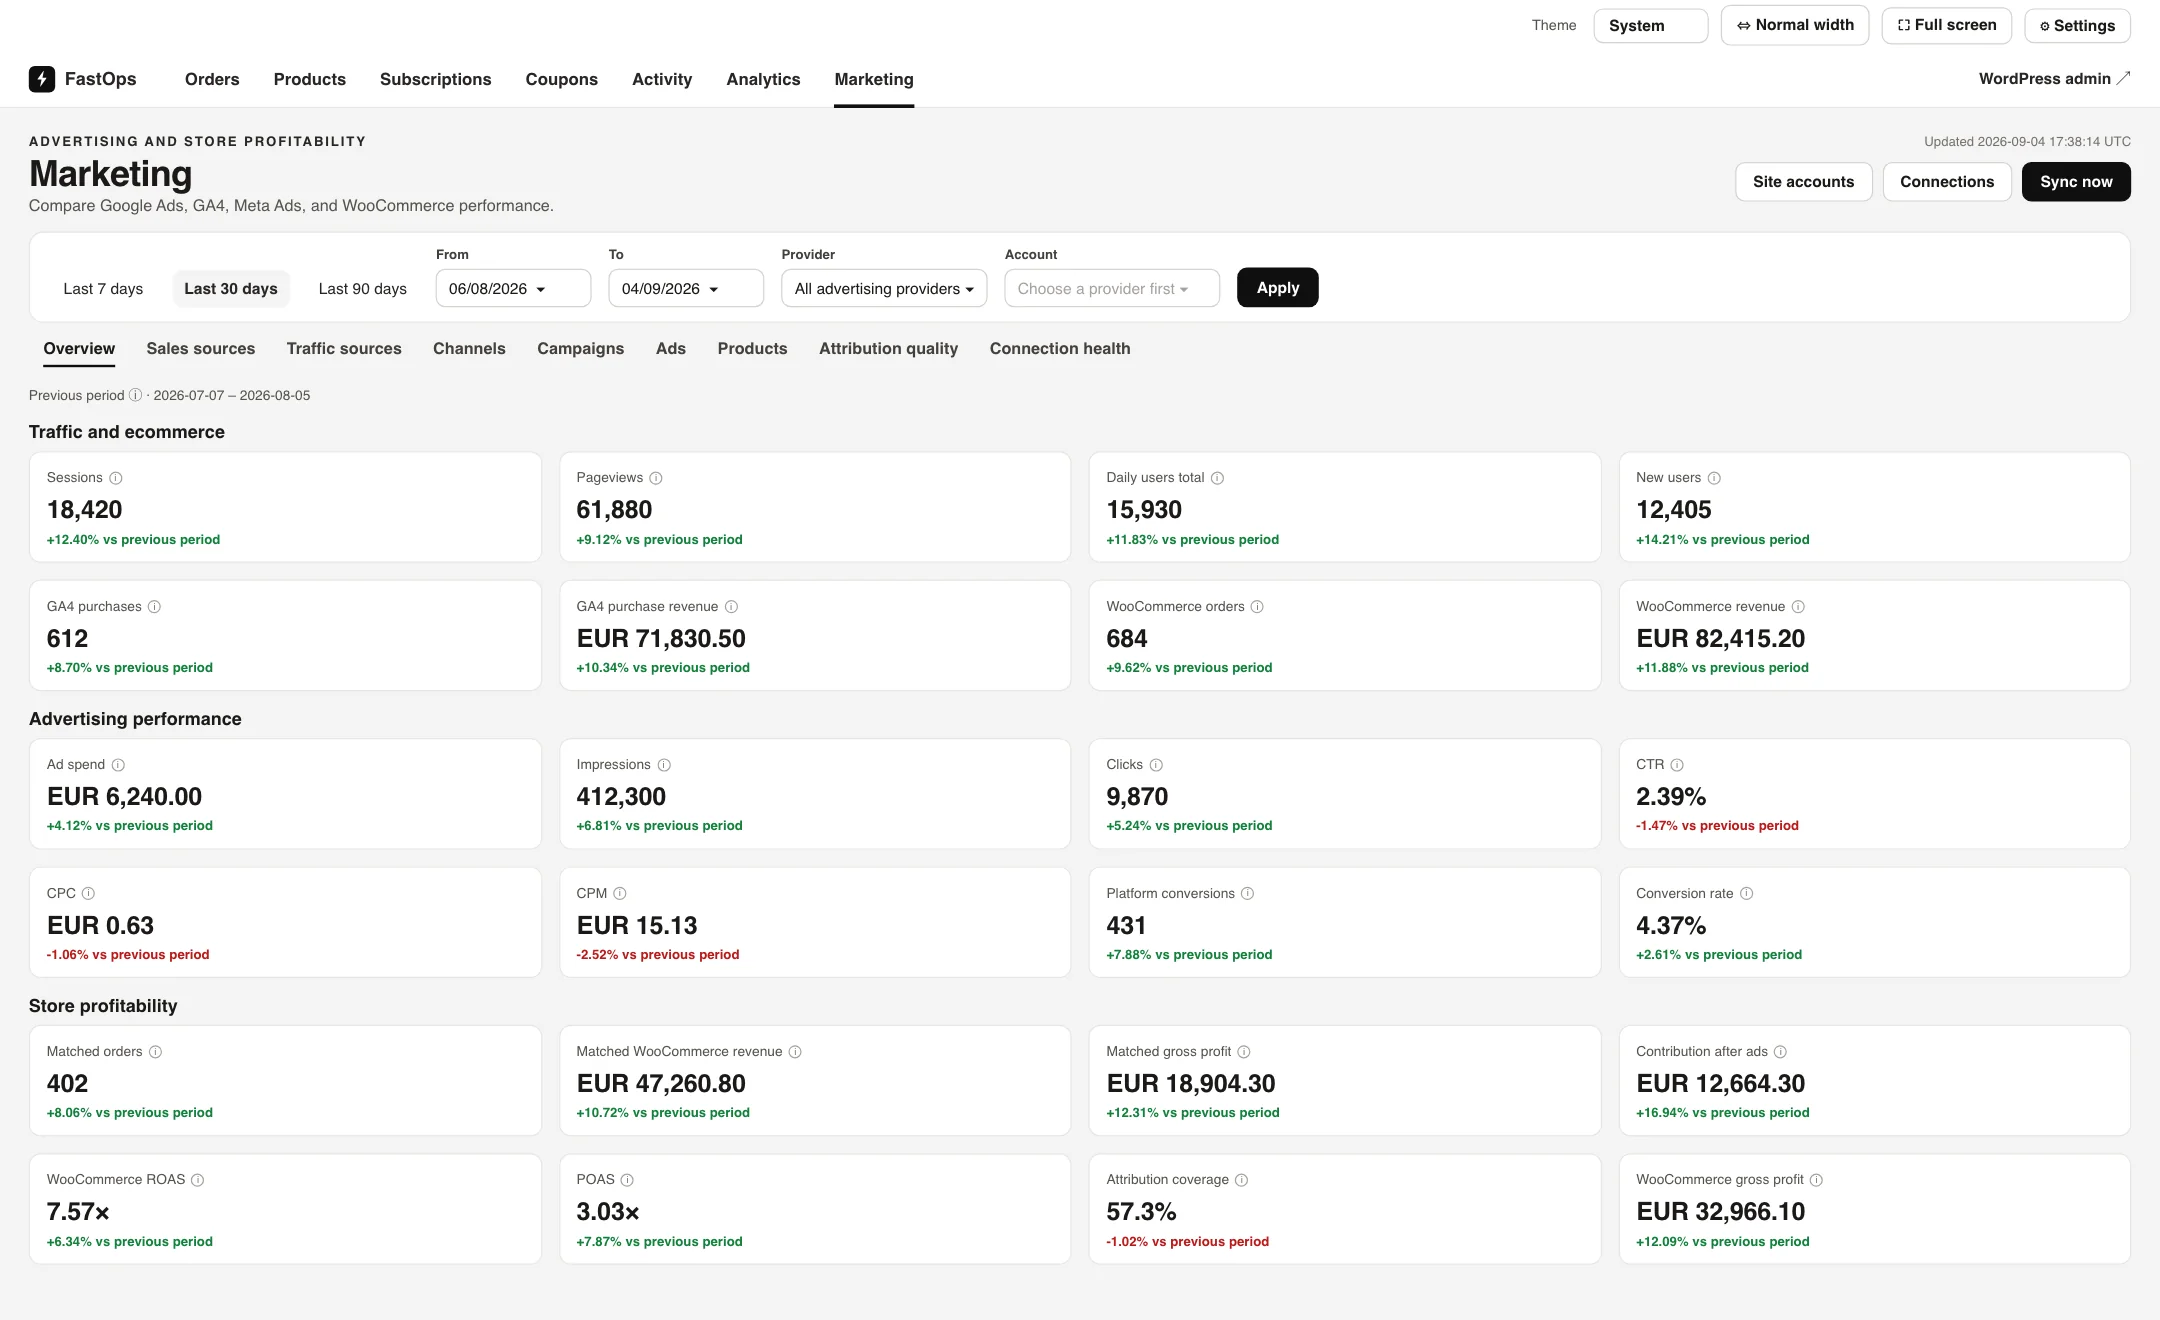Open Clicks metric info icon
The height and width of the screenshot is (1320, 2160).
point(1156,765)
